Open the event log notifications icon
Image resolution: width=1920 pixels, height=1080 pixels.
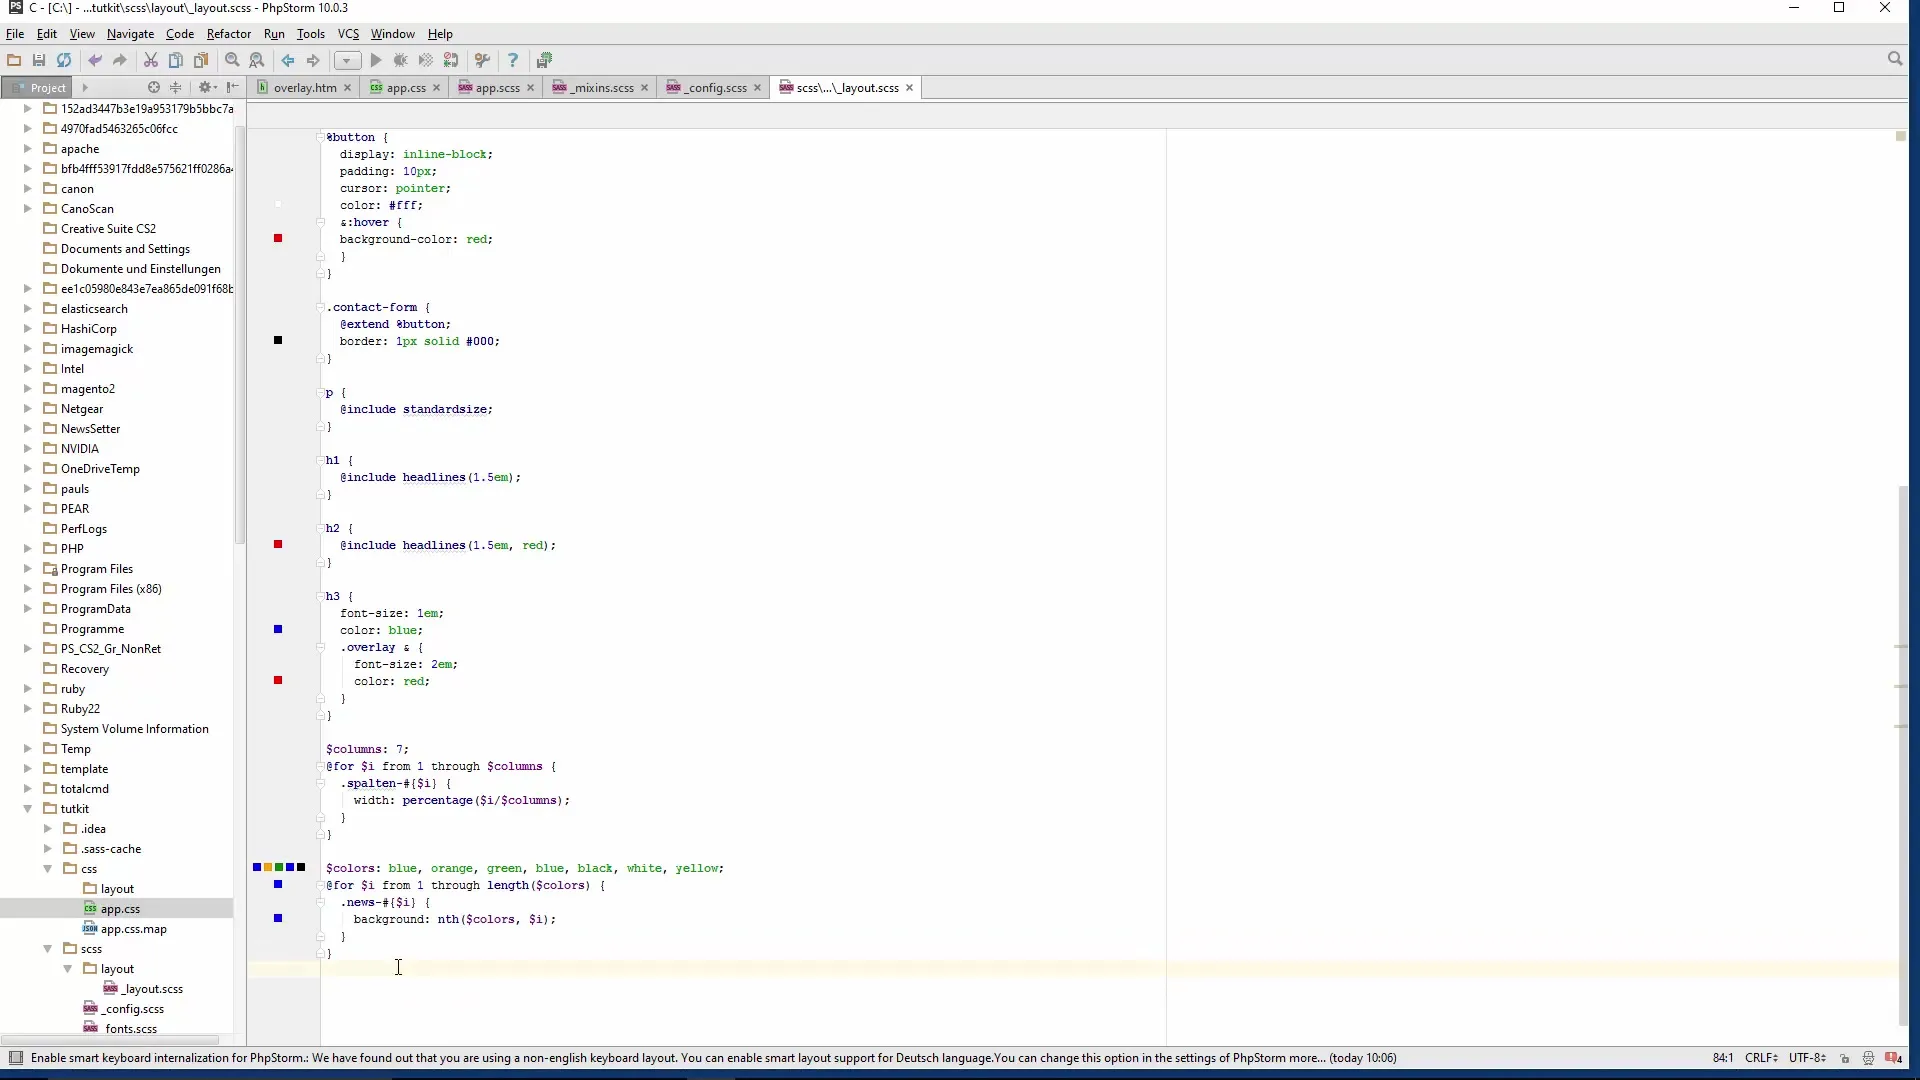(x=1893, y=1058)
